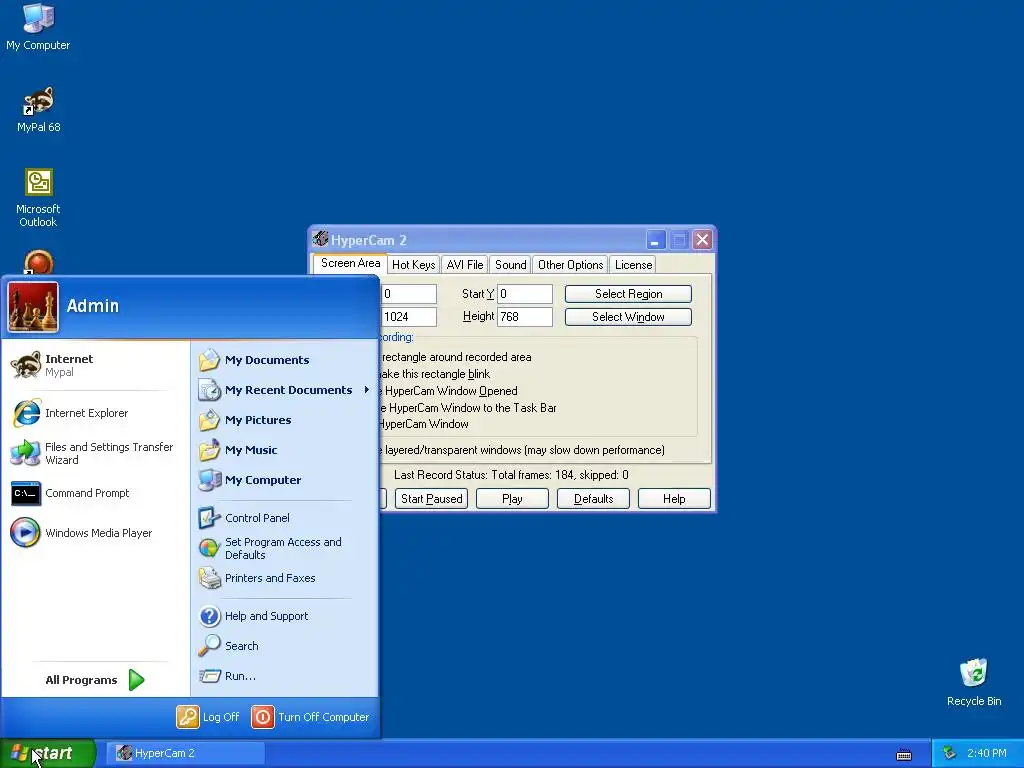The height and width of the screenshot is (768, 1024).
Task: Click the keyboard icon in taskbar
Action: (904, 754)
